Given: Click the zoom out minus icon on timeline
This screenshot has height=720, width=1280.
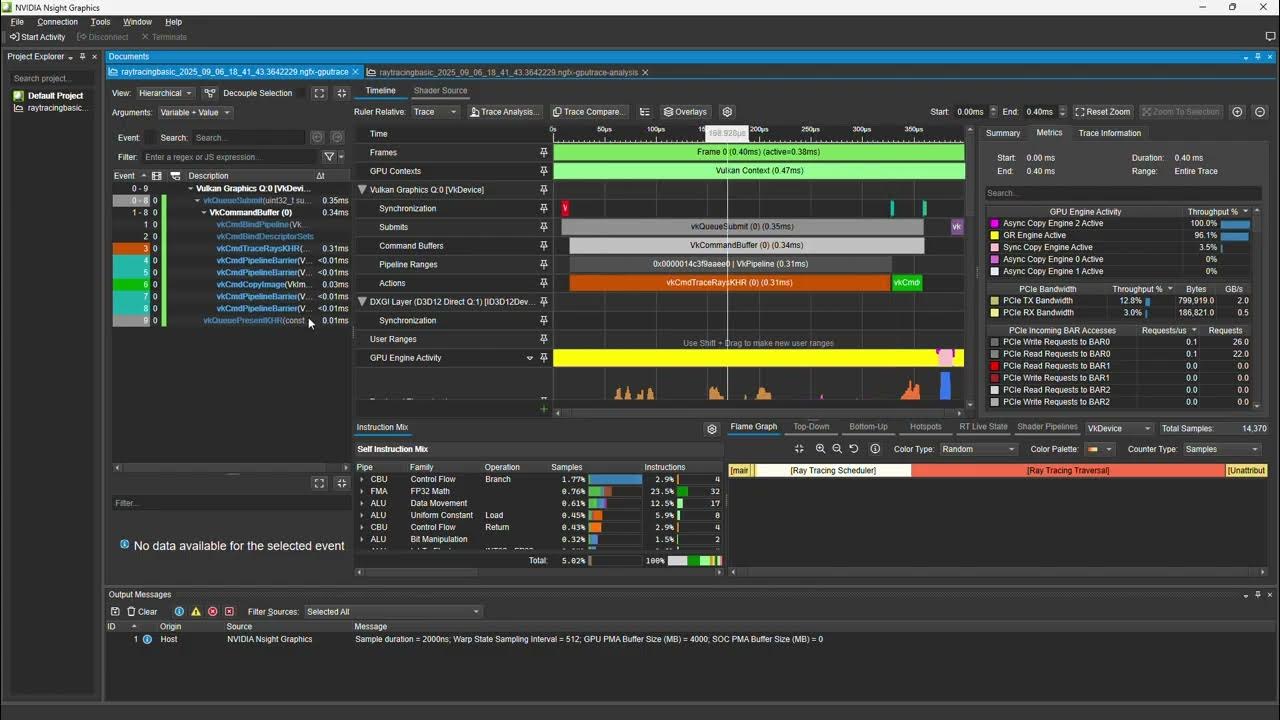Looking at the screenshot, I should click(1260, 112).
